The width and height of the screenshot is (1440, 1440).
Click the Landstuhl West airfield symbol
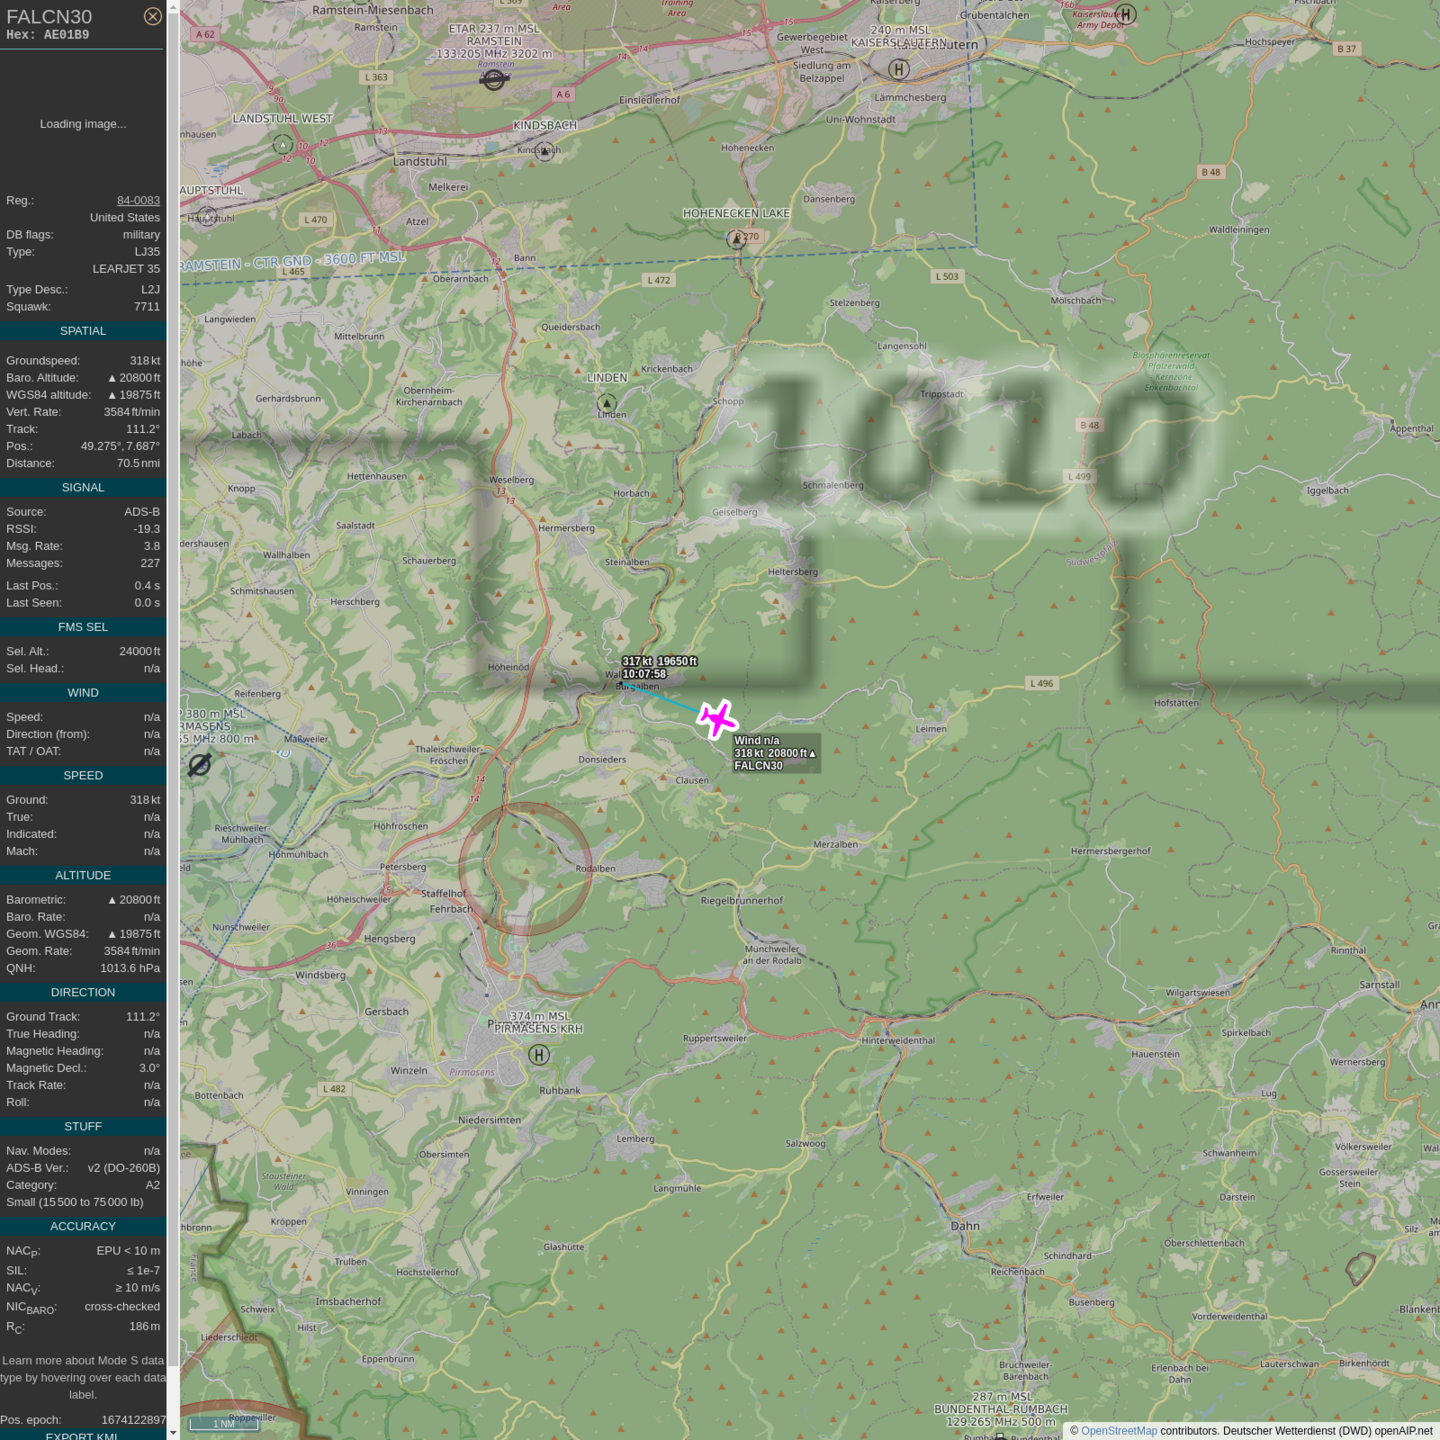point(283,144)
